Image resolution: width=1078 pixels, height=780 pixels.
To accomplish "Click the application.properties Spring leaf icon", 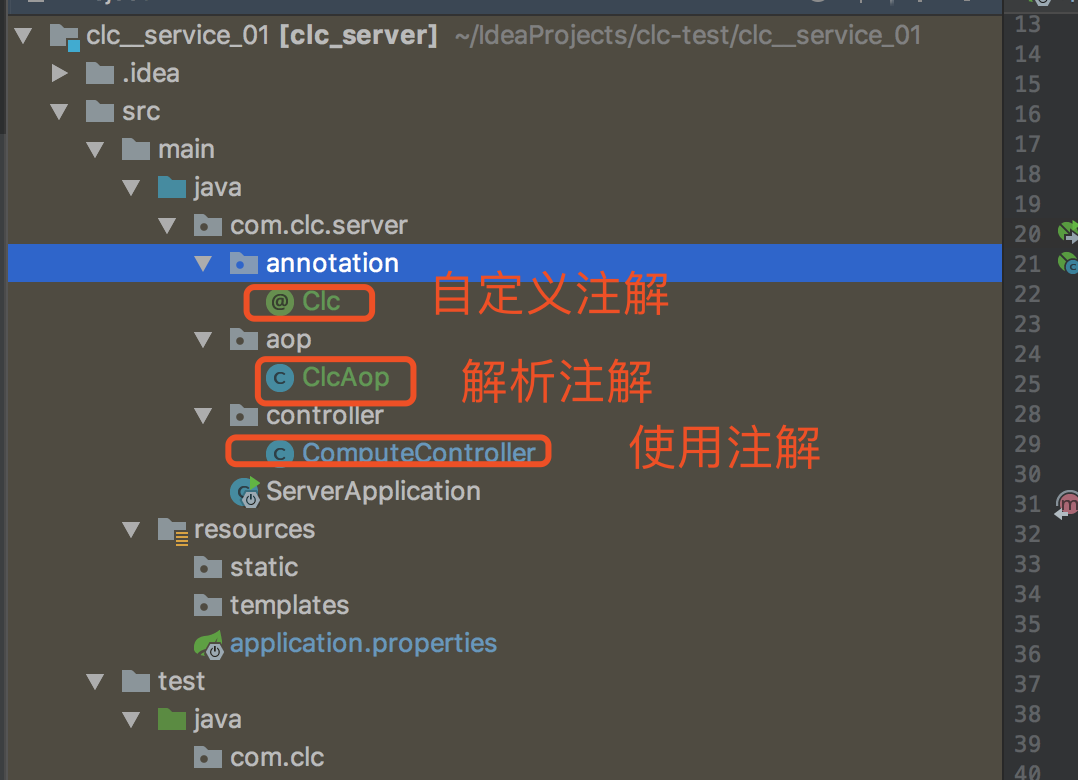I will tap(208, 645).
